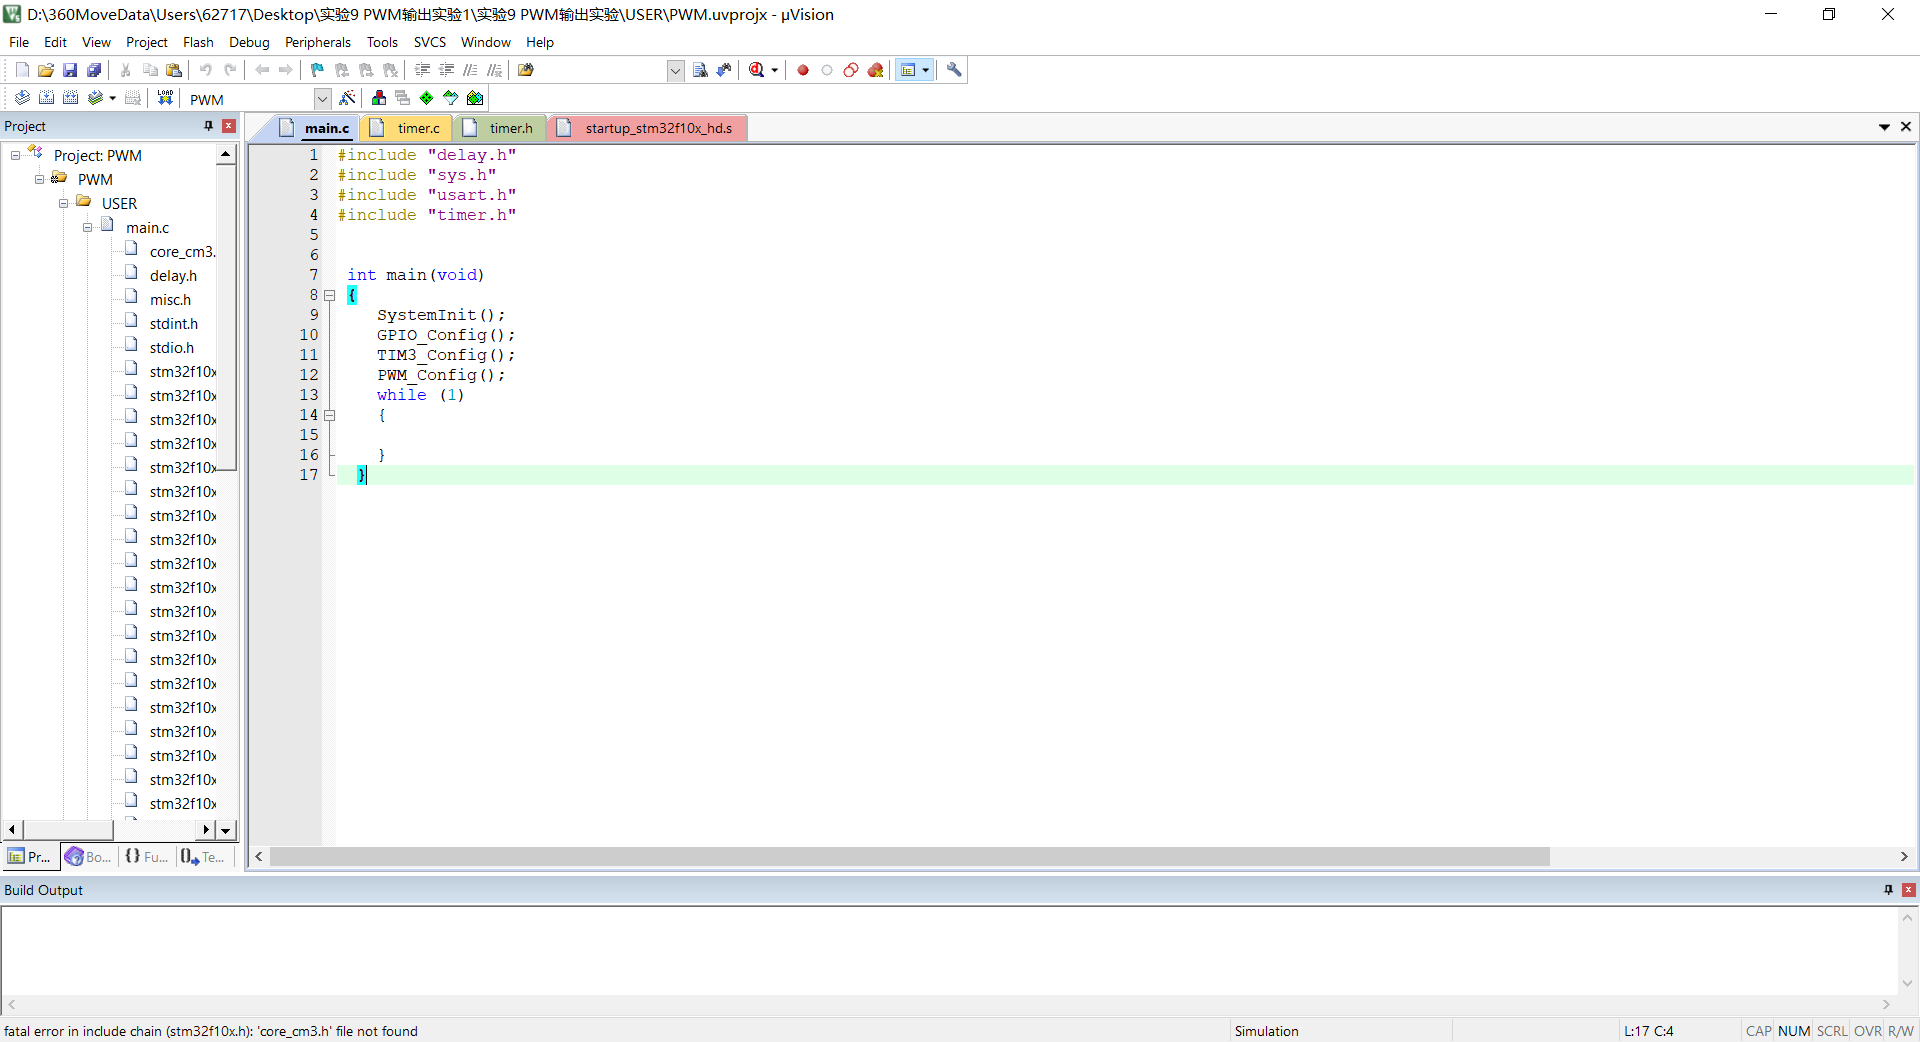Image resolution: width=1920 pixels, height=1042 pixels.
Task: Click the Cut scissors icon
Action: point(126,70)
